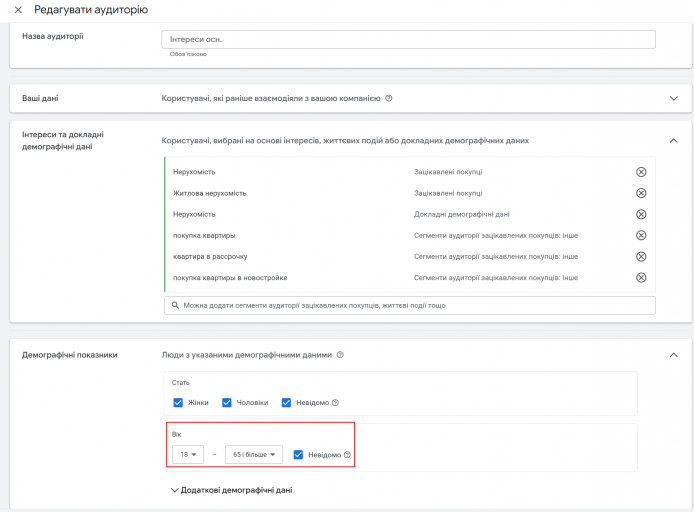Close the audience editor with X icon
Screen dimensions: 694x512
pos(18,10)
